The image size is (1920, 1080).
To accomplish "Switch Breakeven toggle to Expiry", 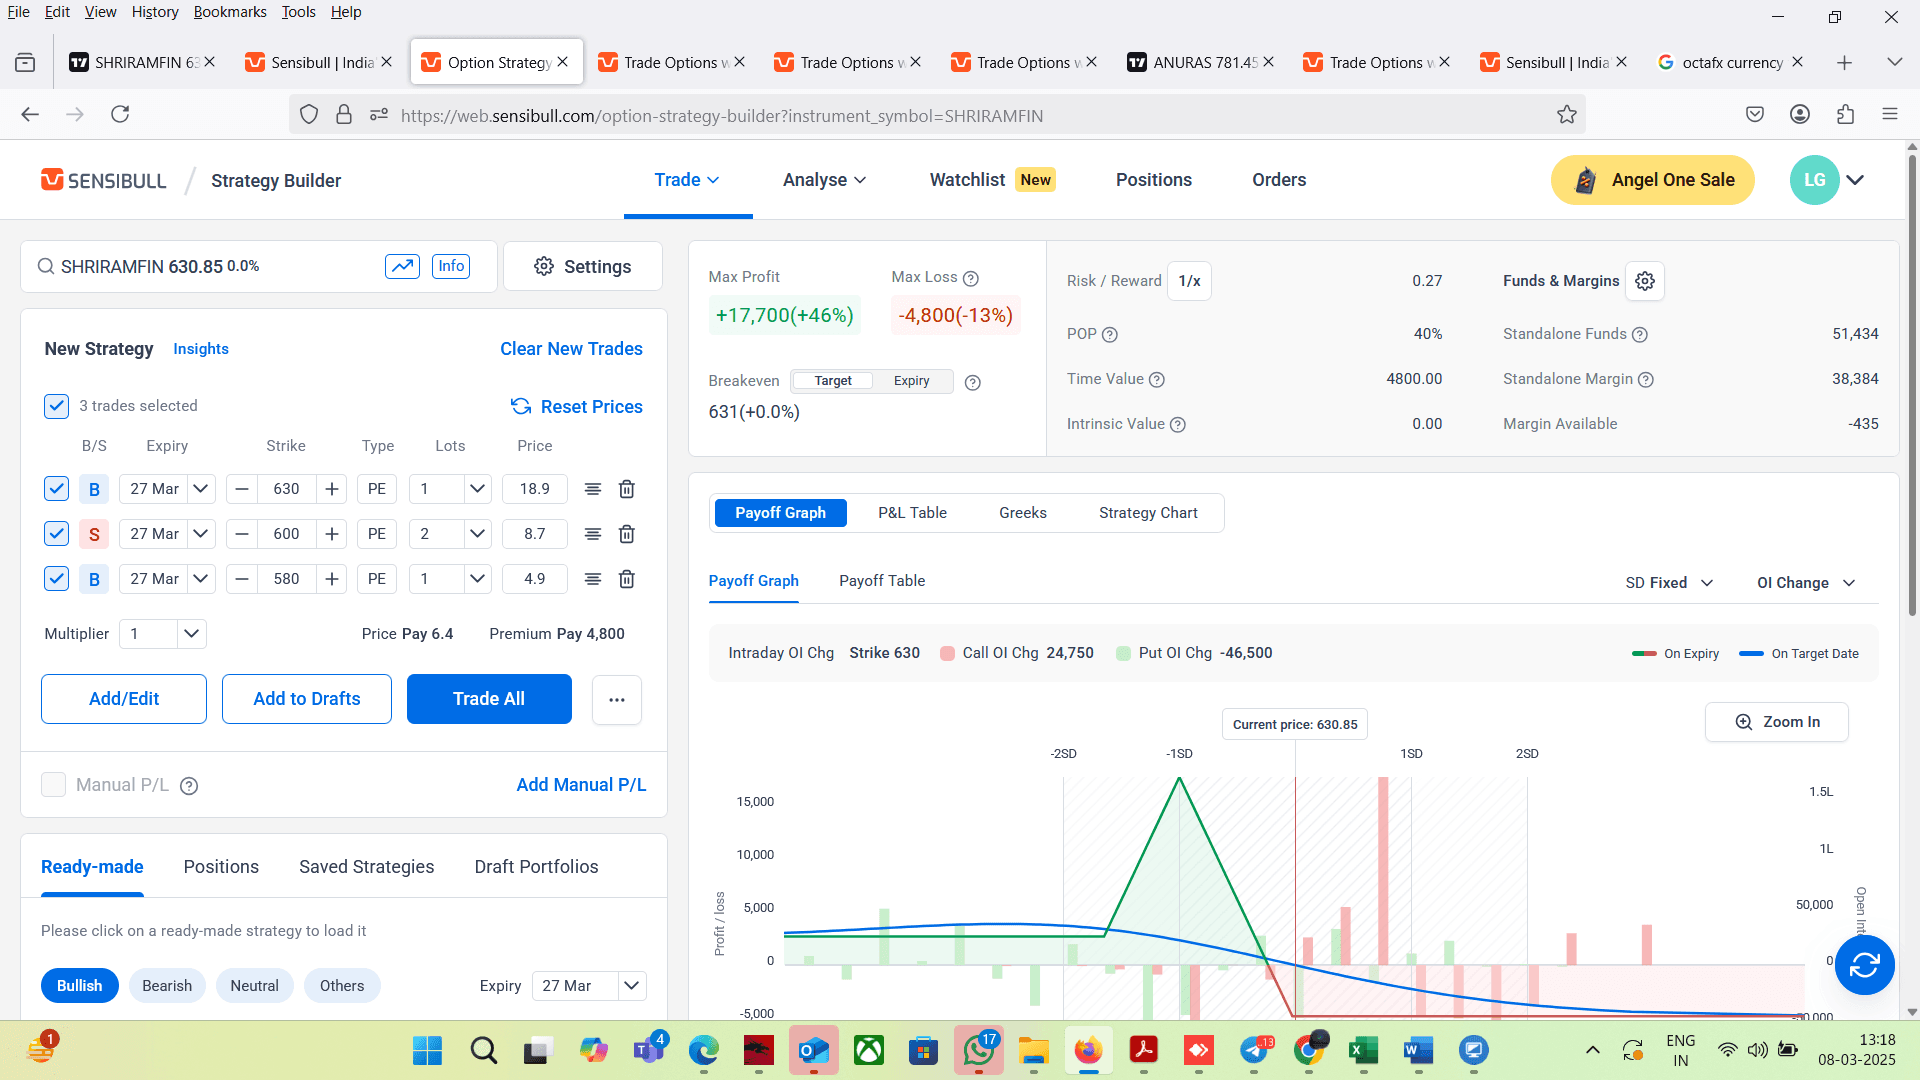I will (x=912, y=381).
